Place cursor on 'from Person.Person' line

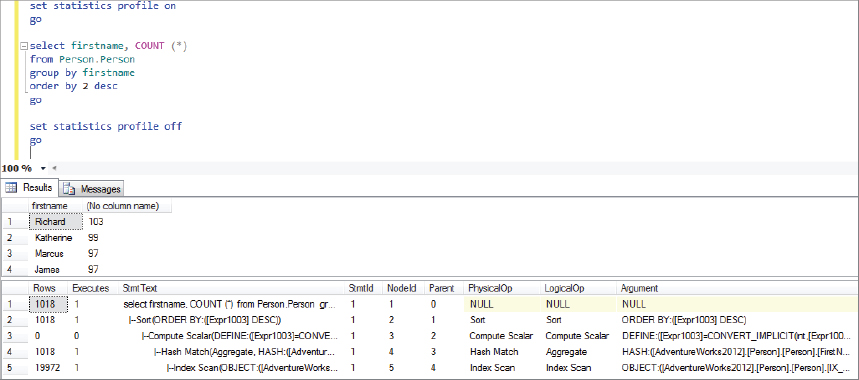(82, 59)
